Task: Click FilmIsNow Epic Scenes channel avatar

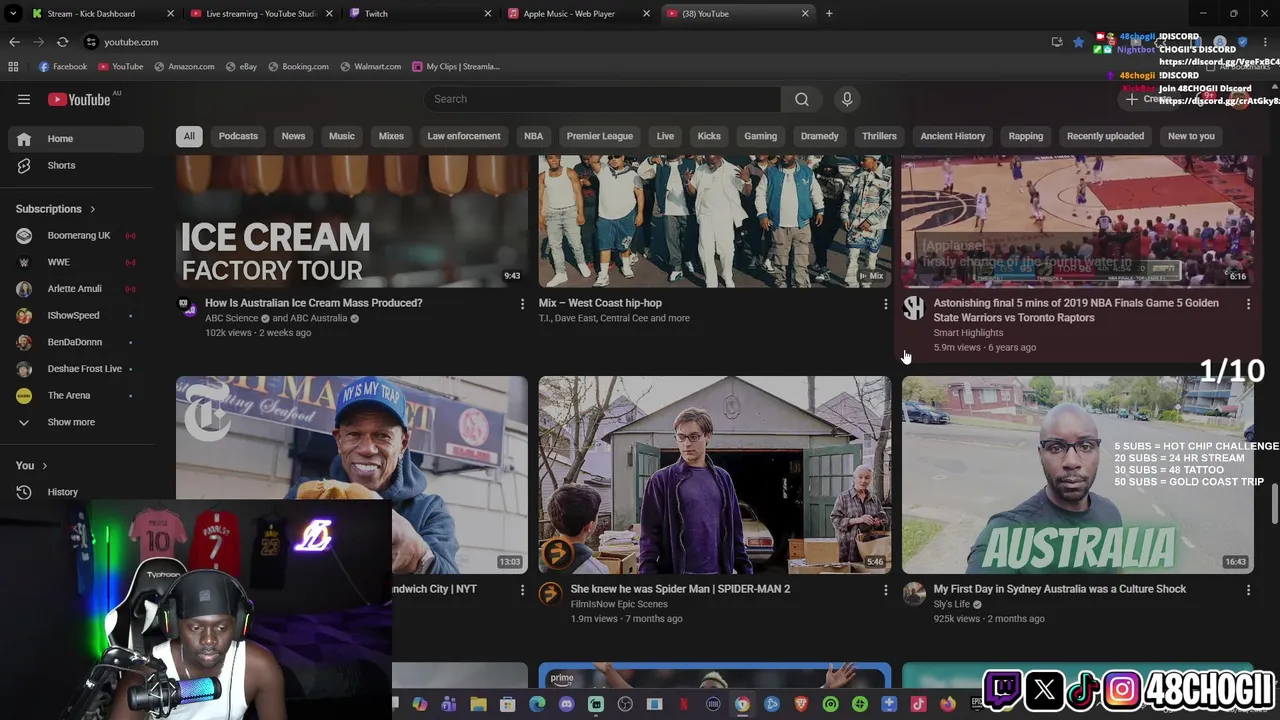Action: (551, 594)
